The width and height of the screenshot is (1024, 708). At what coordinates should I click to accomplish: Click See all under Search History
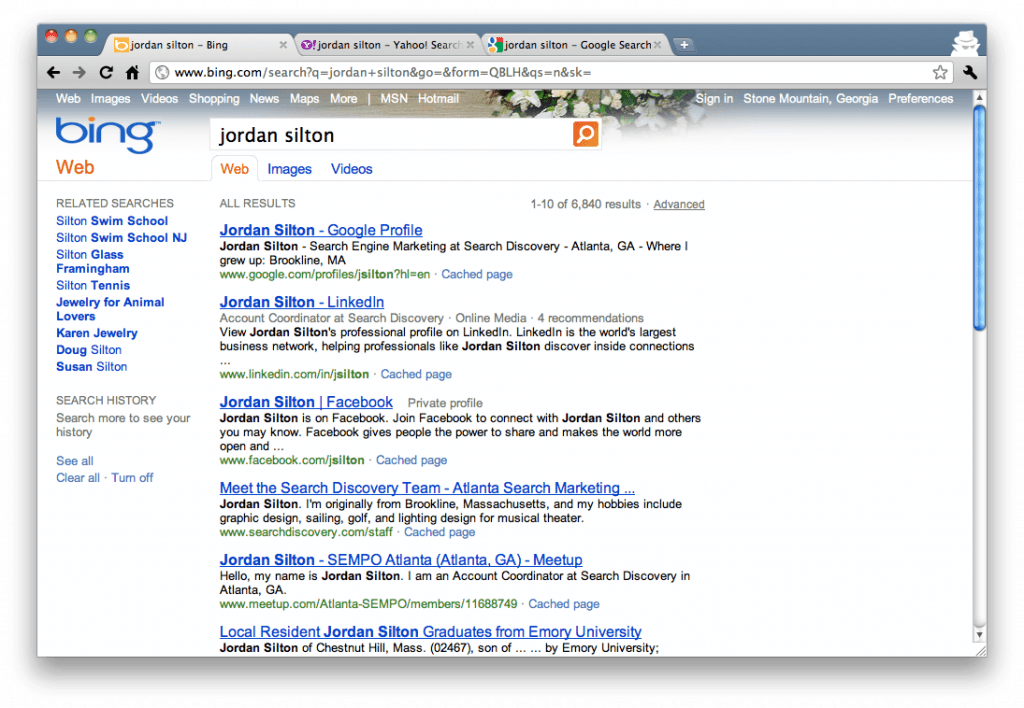click(x=74, y=461)
